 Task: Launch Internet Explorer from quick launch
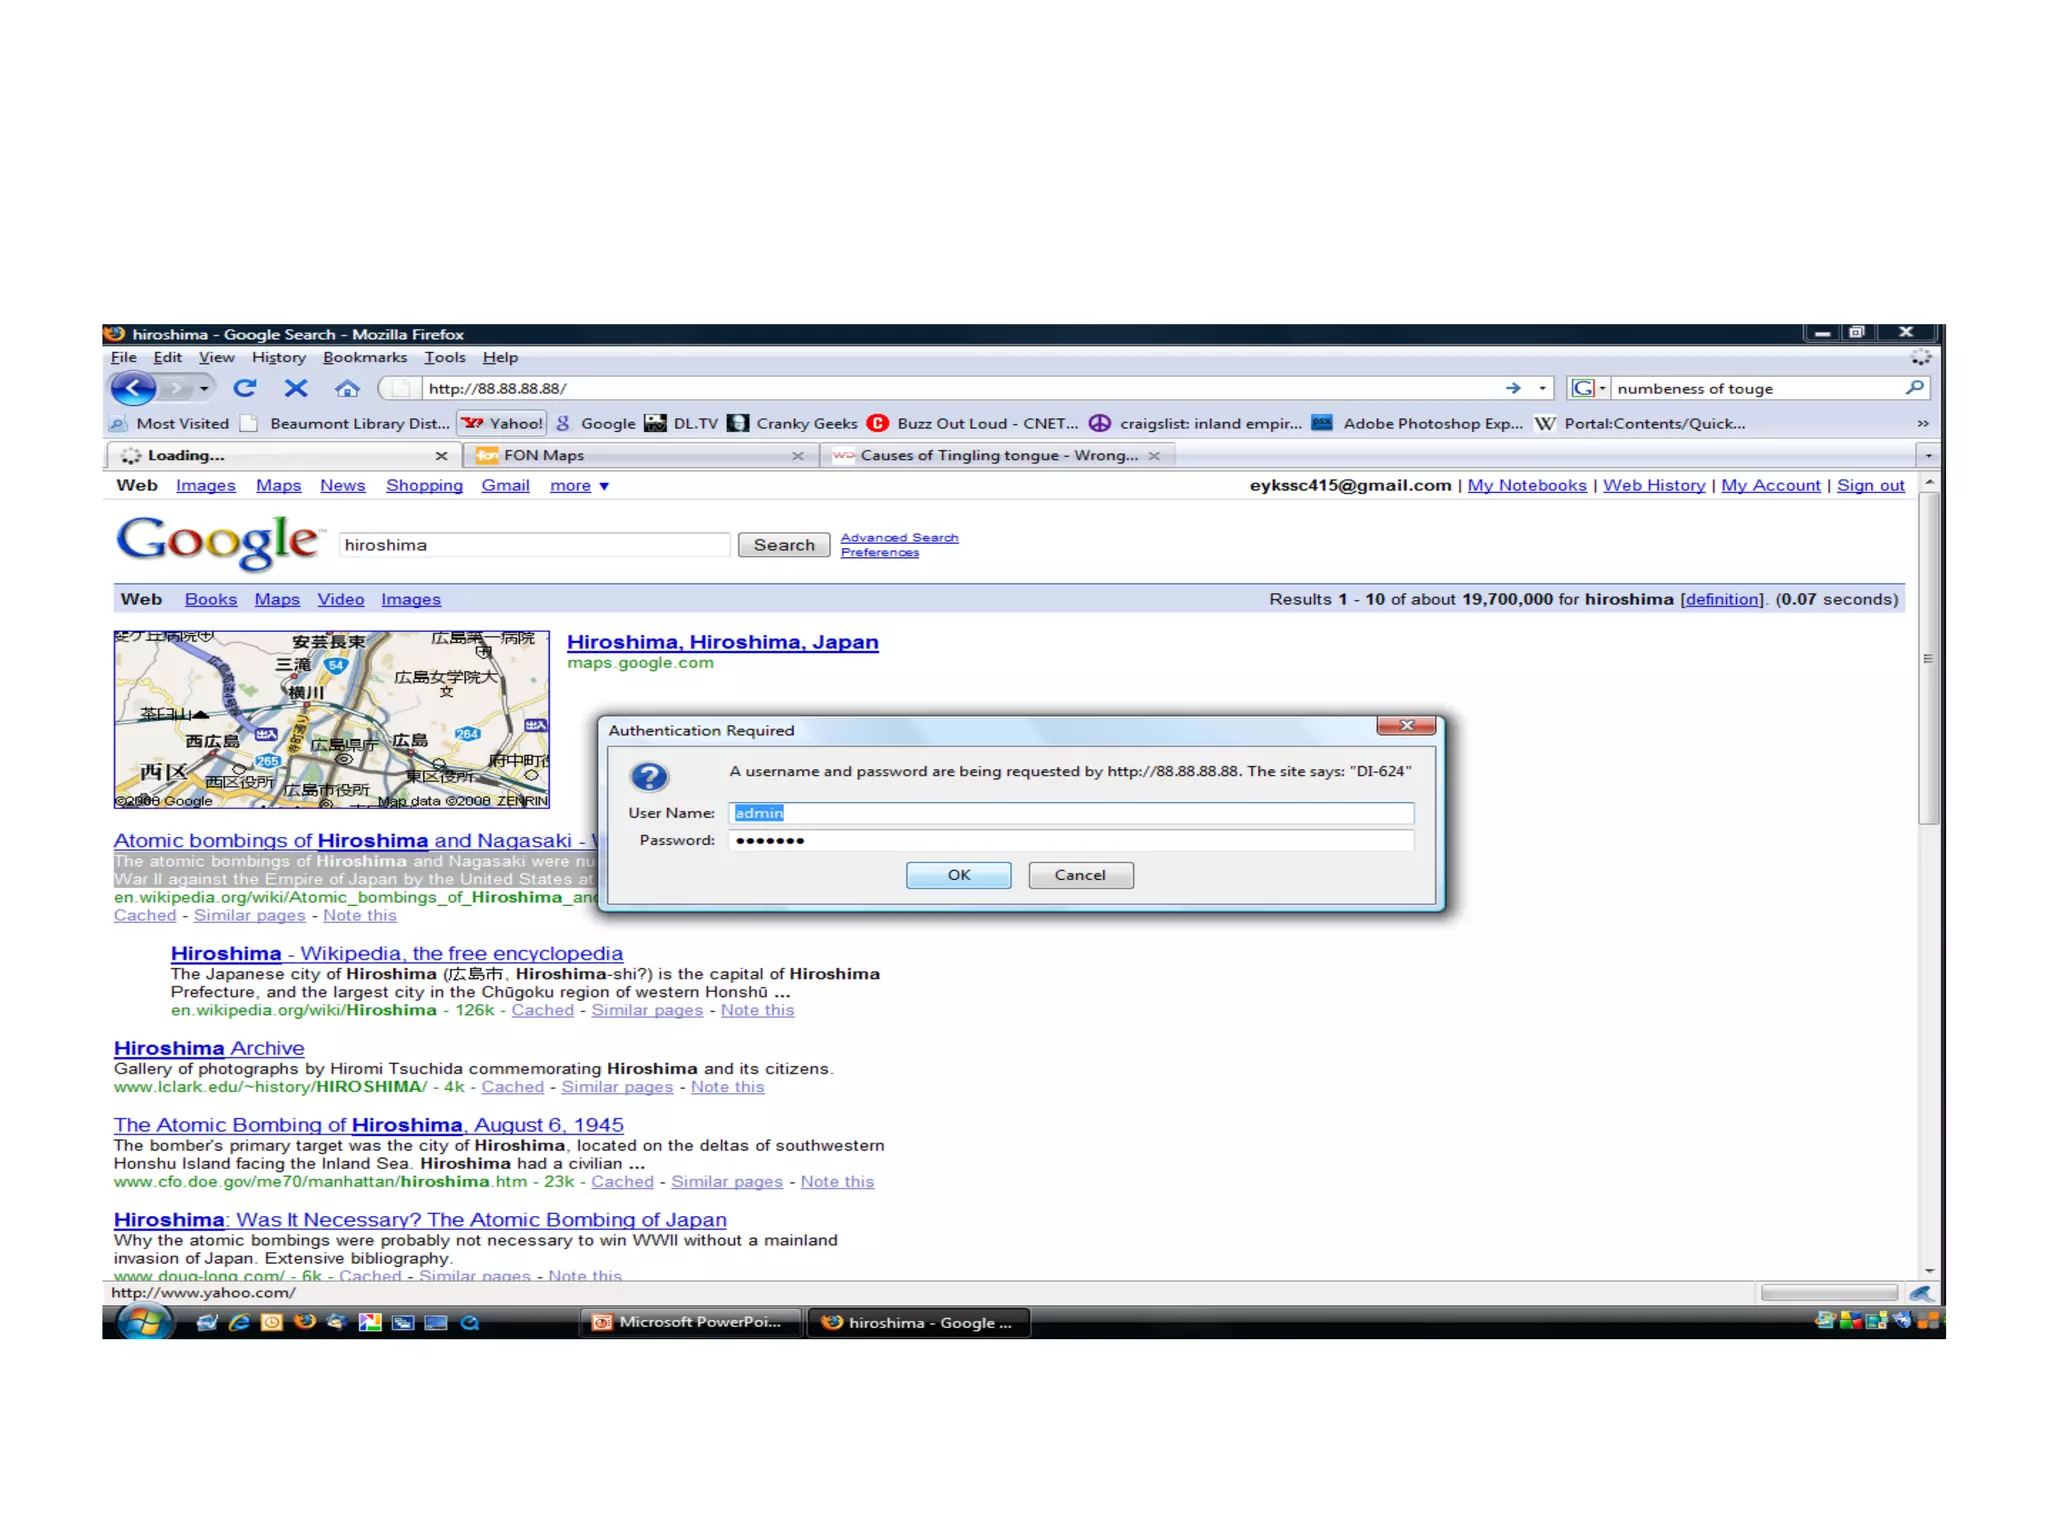(239, 1322)
